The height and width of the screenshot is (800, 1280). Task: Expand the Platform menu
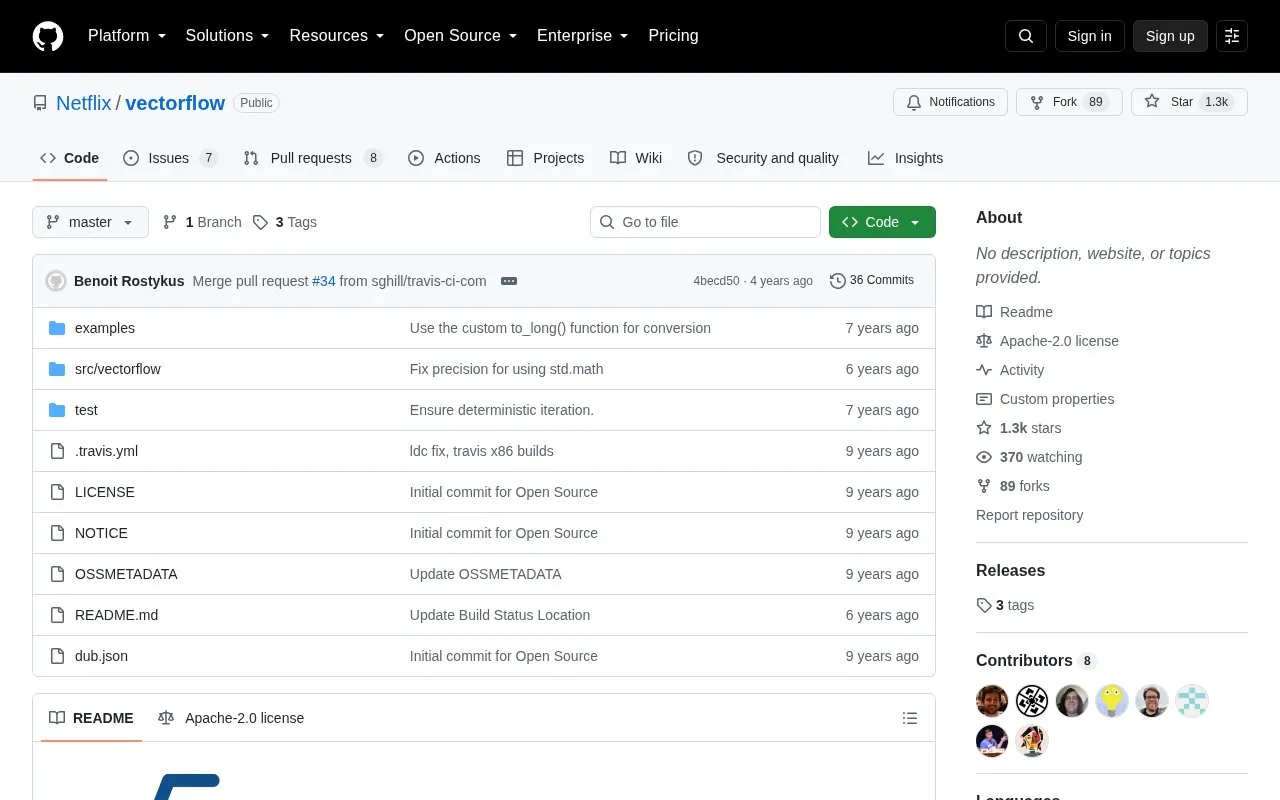tap(127, 36)
